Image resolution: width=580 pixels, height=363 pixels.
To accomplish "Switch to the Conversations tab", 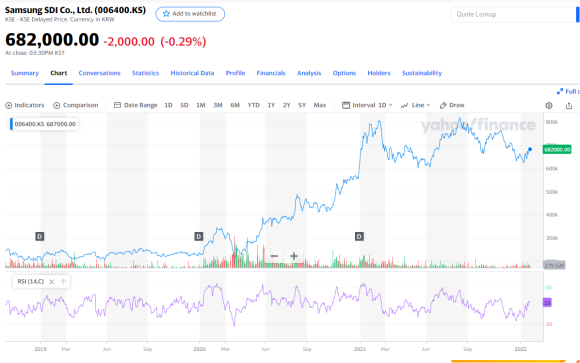I will 100,73.
